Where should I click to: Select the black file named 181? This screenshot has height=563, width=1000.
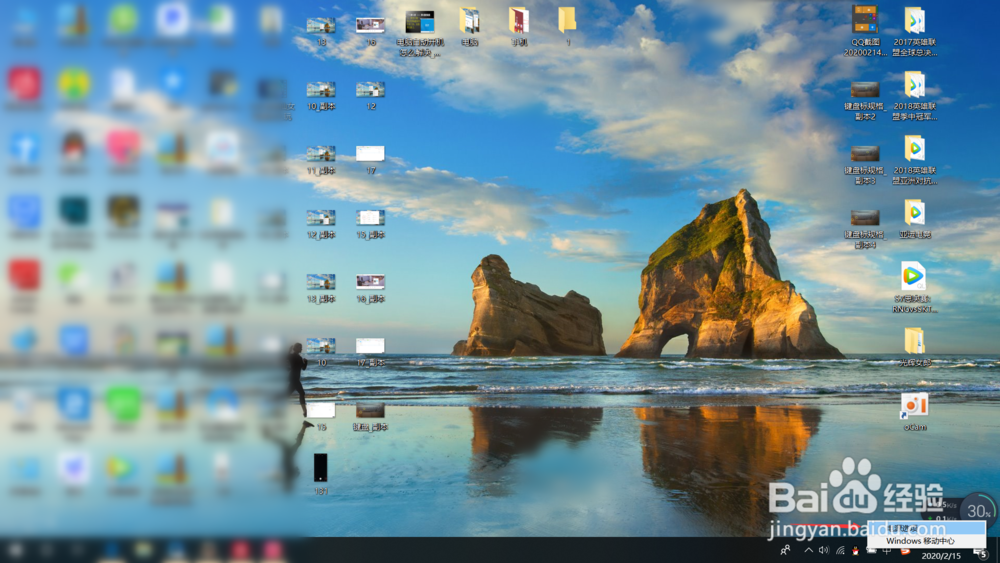pyautogui.click(x=321, y=474)
